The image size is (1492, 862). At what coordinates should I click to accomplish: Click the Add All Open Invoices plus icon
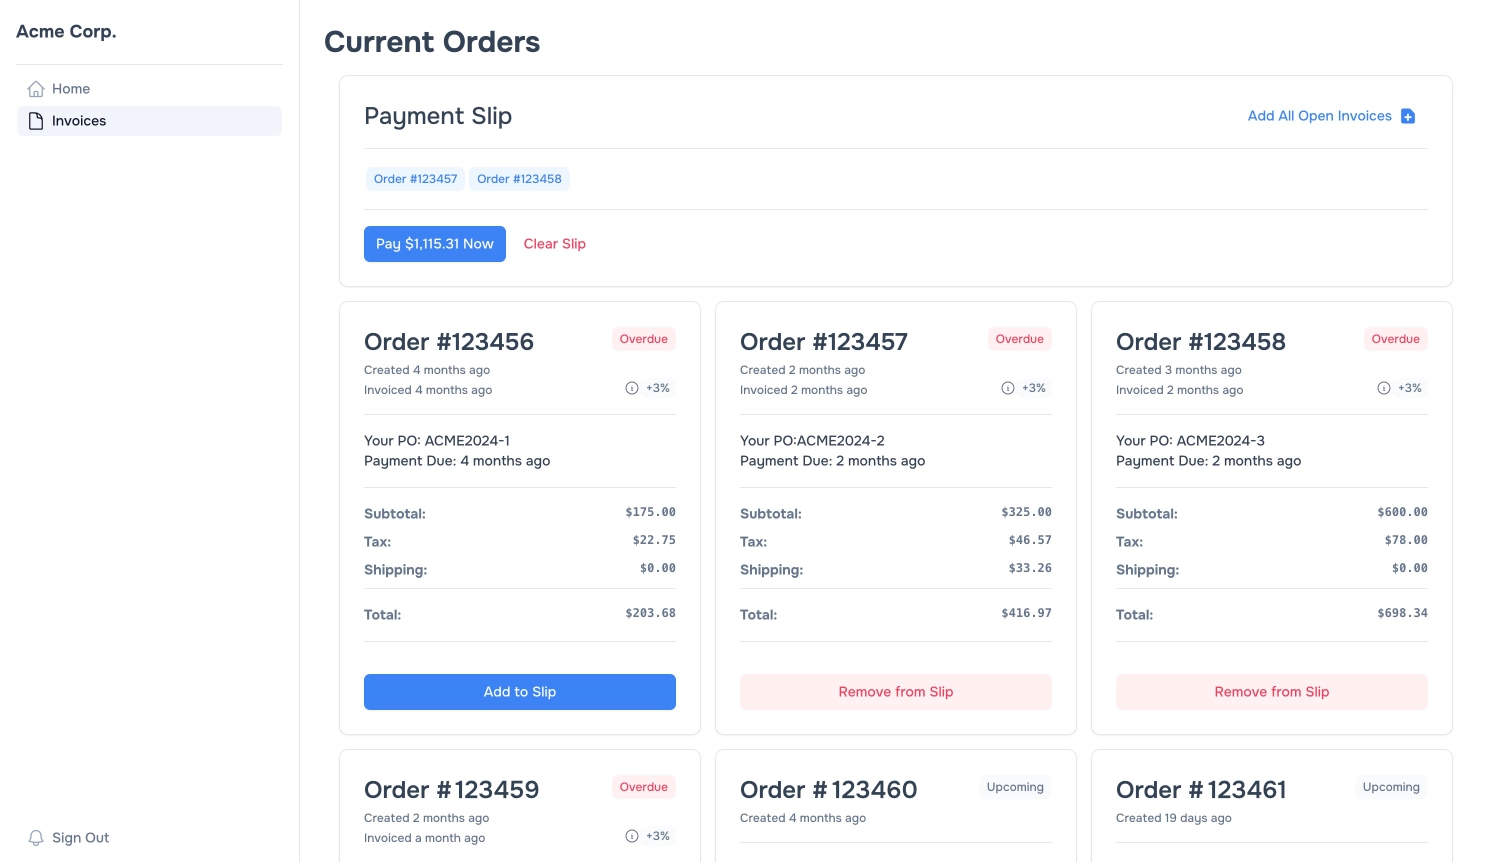1408,116
